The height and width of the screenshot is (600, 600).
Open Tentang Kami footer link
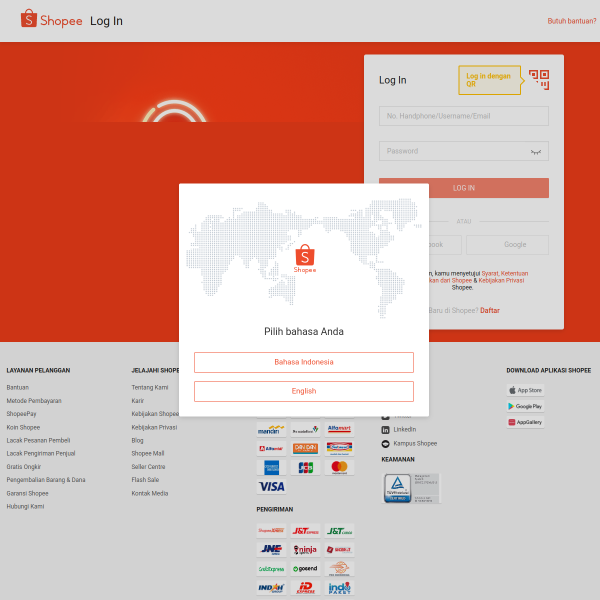pos(150,388)
